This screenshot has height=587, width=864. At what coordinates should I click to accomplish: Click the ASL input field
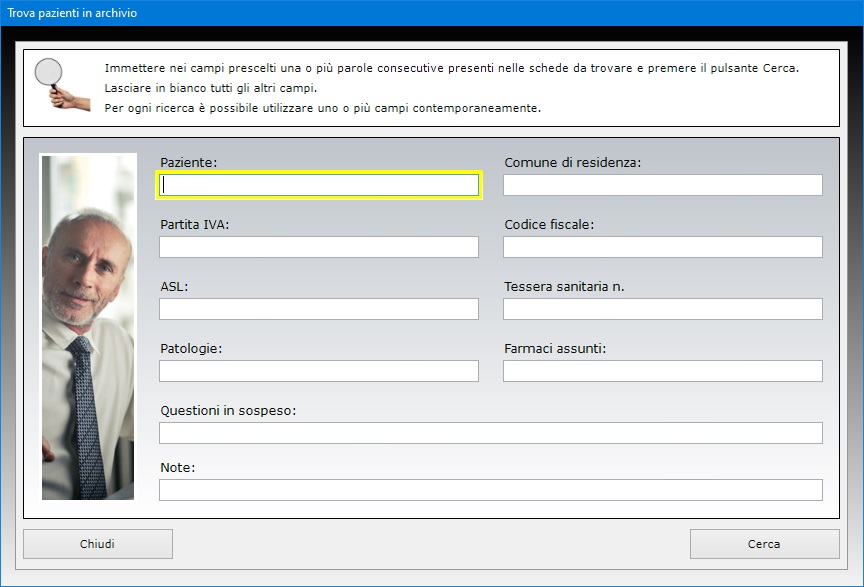pos(319,309)
